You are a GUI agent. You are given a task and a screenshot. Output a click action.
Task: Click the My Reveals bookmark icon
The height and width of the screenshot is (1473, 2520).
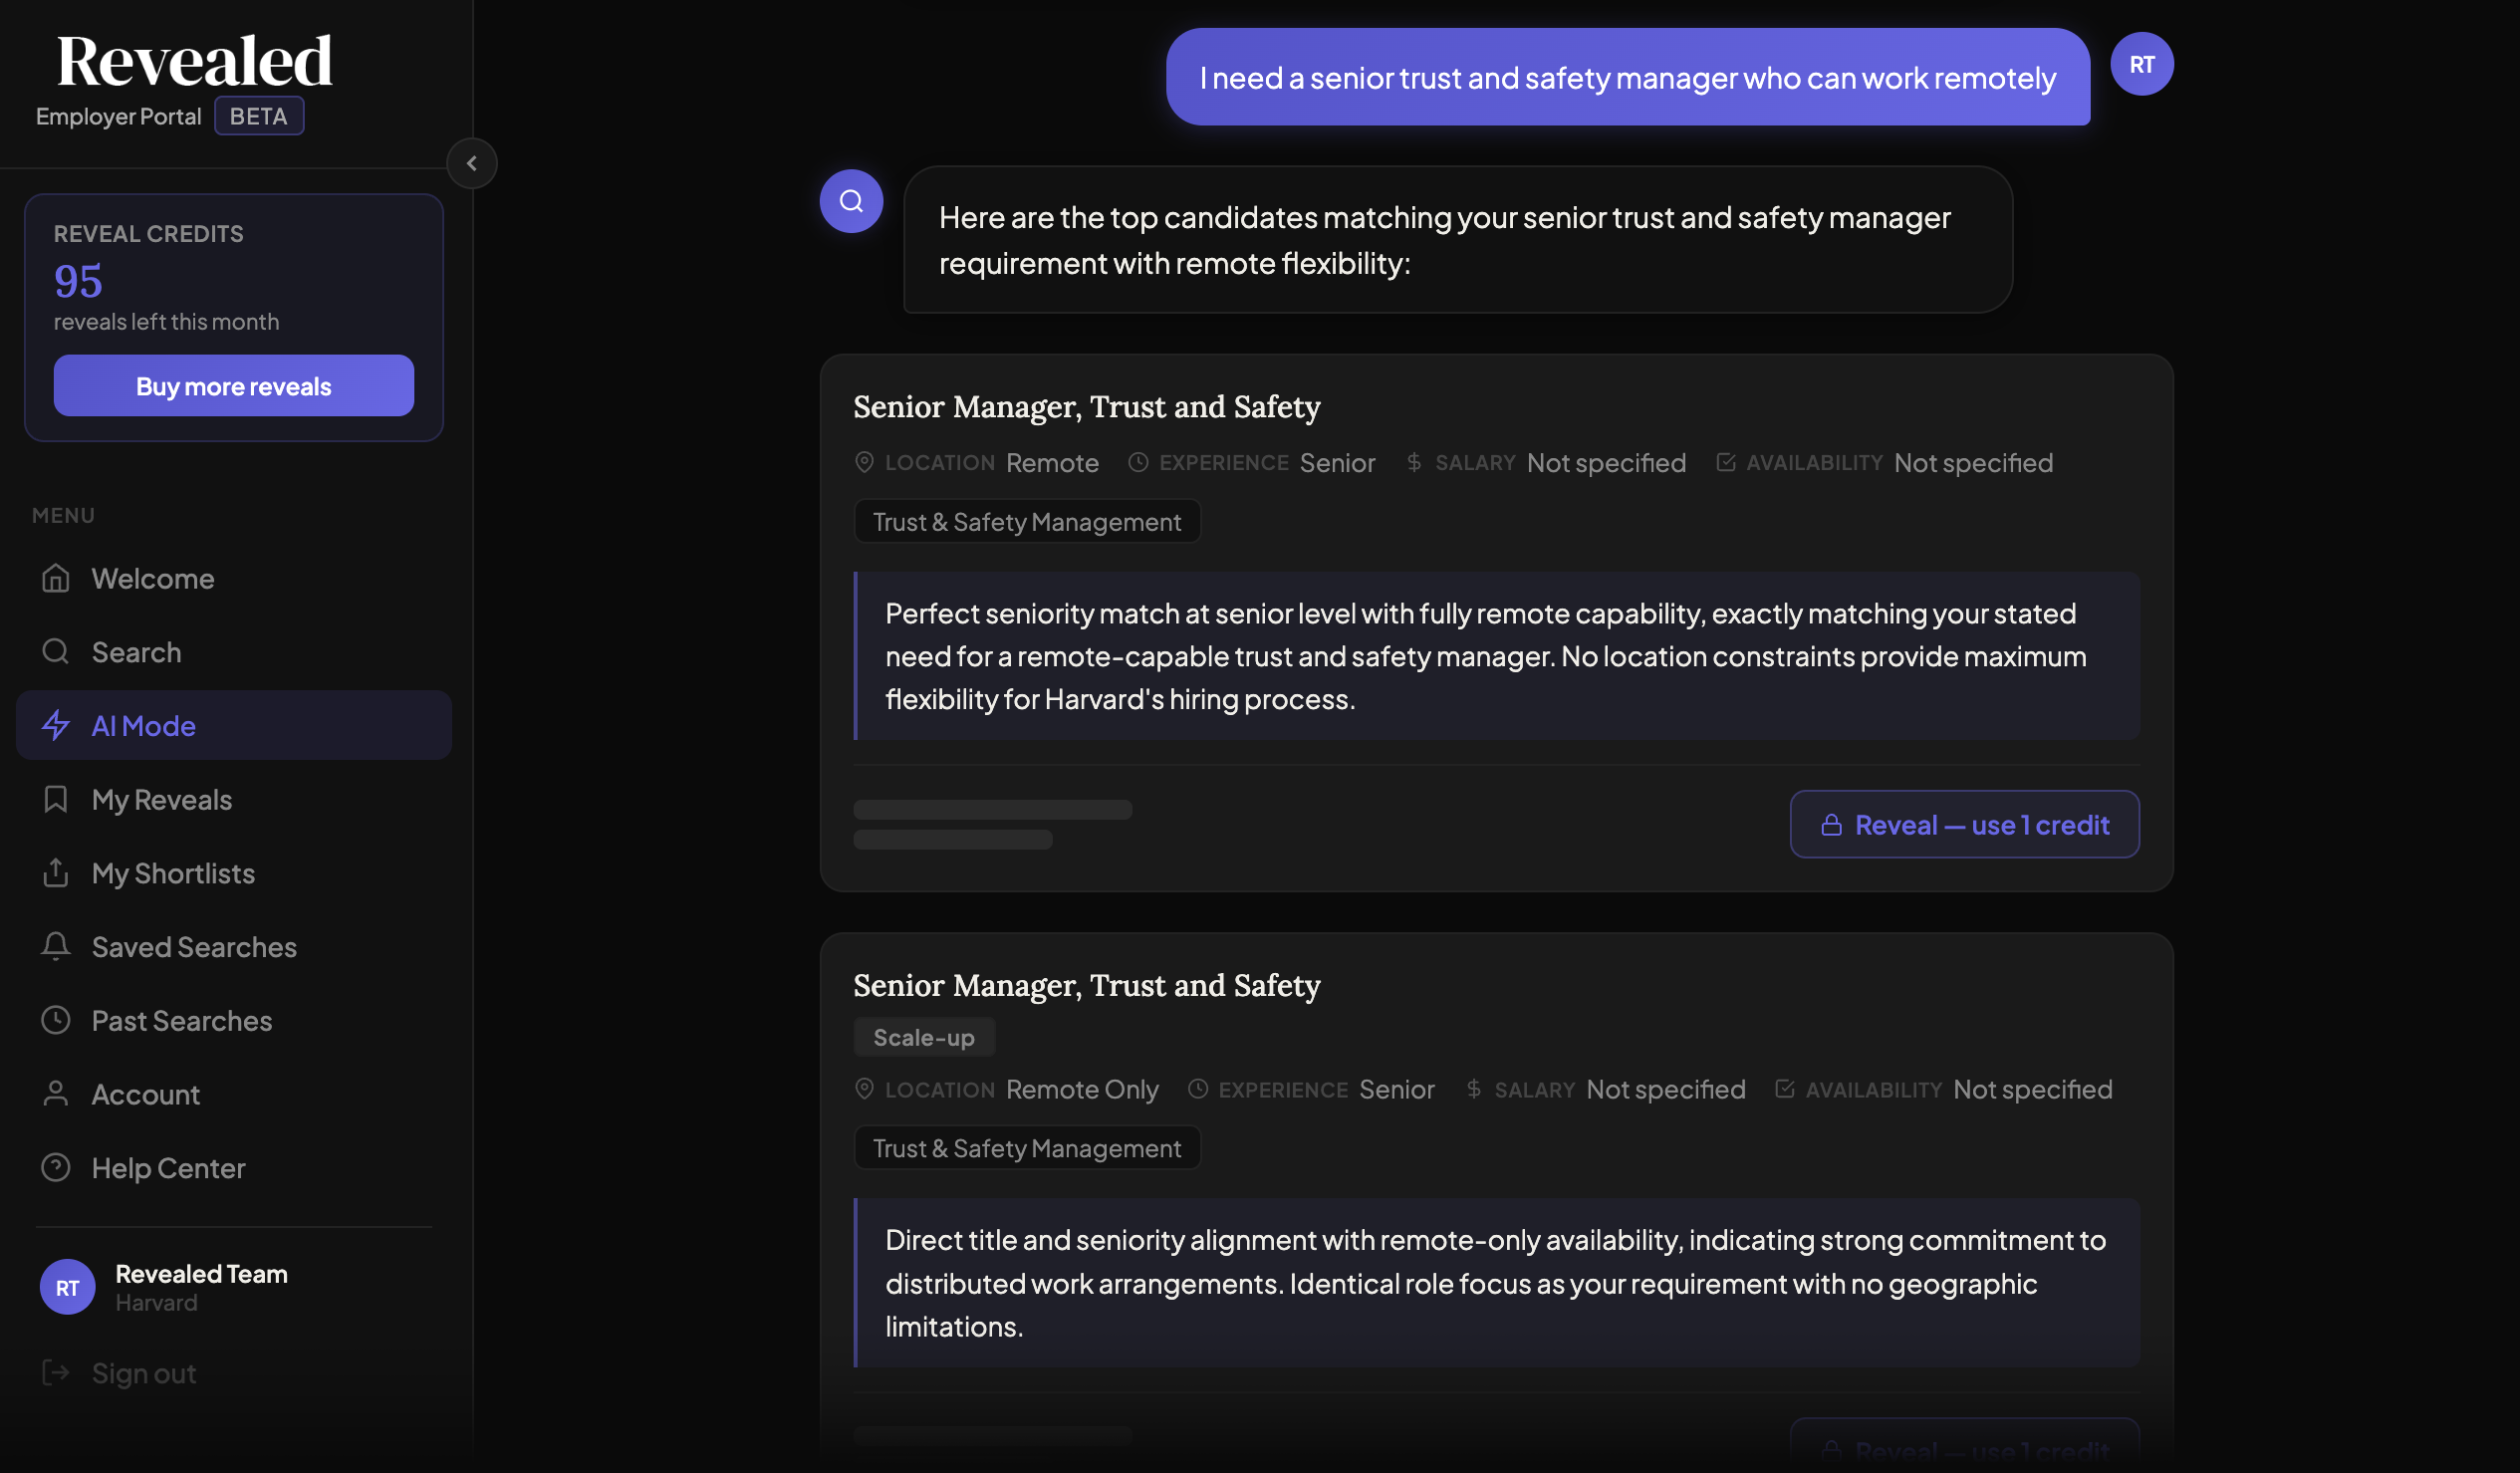pyautogui.click(x=56, y=799)
